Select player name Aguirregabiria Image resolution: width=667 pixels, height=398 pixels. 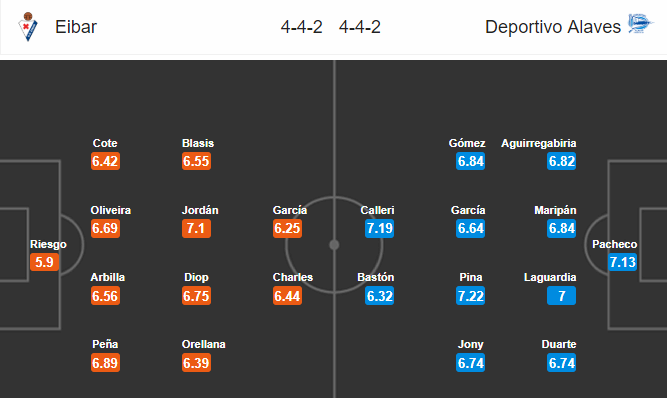pyautogui.click(x=539, y=143)
